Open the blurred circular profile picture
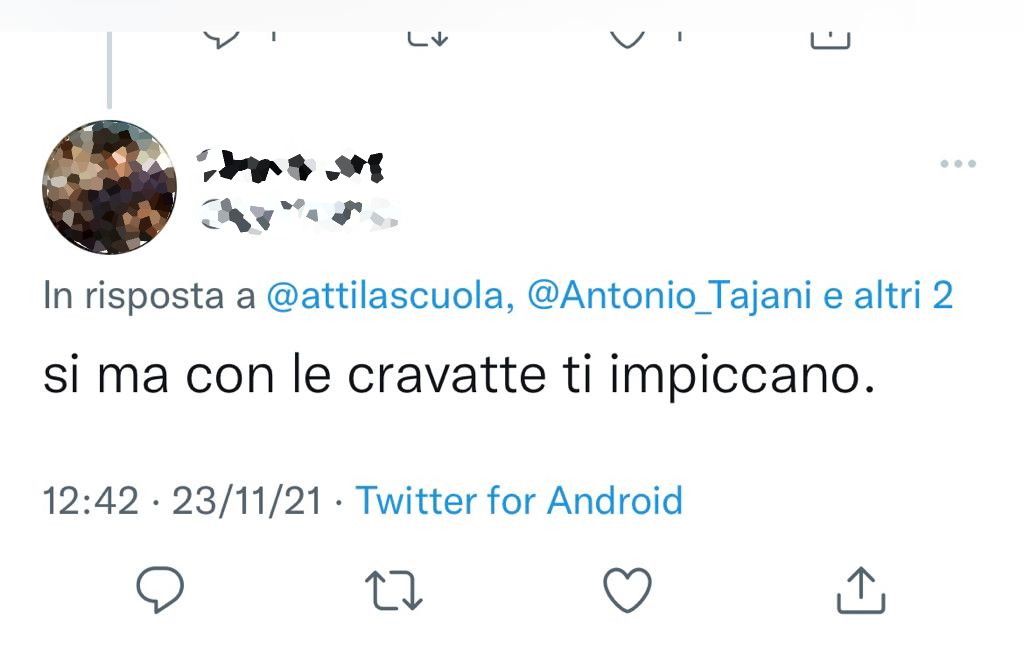Viewport: 1024px width, 661px height. [110, 187]
